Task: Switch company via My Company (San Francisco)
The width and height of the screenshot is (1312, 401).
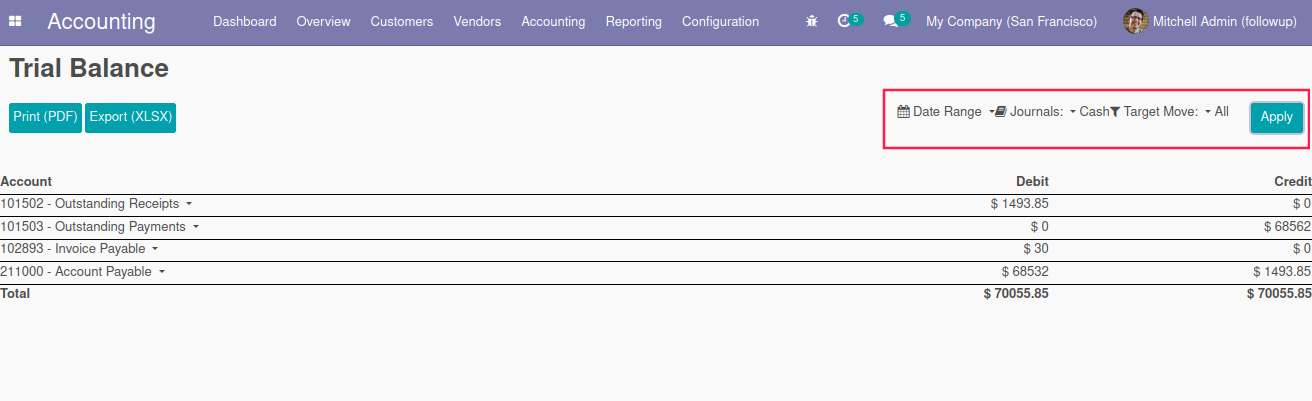Action: pos(1011,21)
